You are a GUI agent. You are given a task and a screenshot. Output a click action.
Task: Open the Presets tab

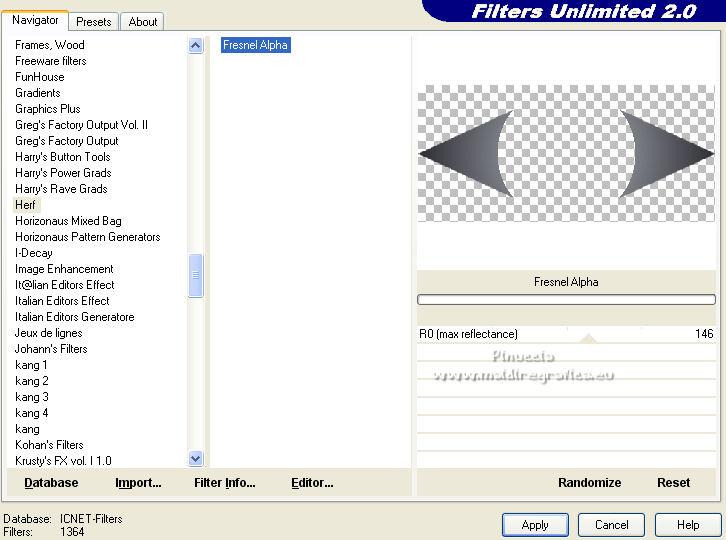click(94, 22)
